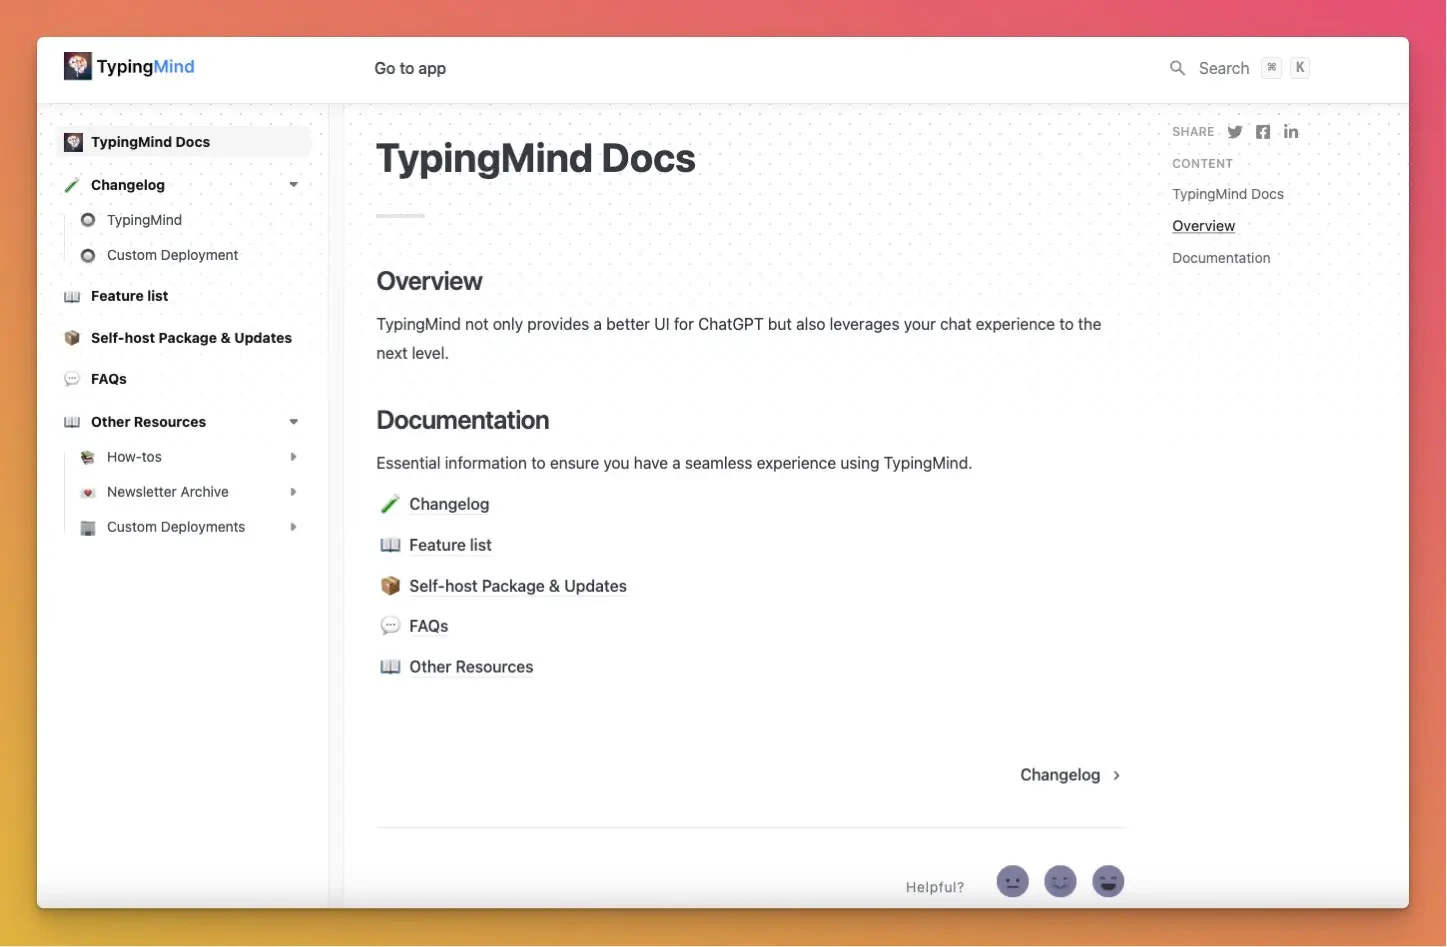Click the circle icon next to sidebar TypingMind

tap(88, 220)
